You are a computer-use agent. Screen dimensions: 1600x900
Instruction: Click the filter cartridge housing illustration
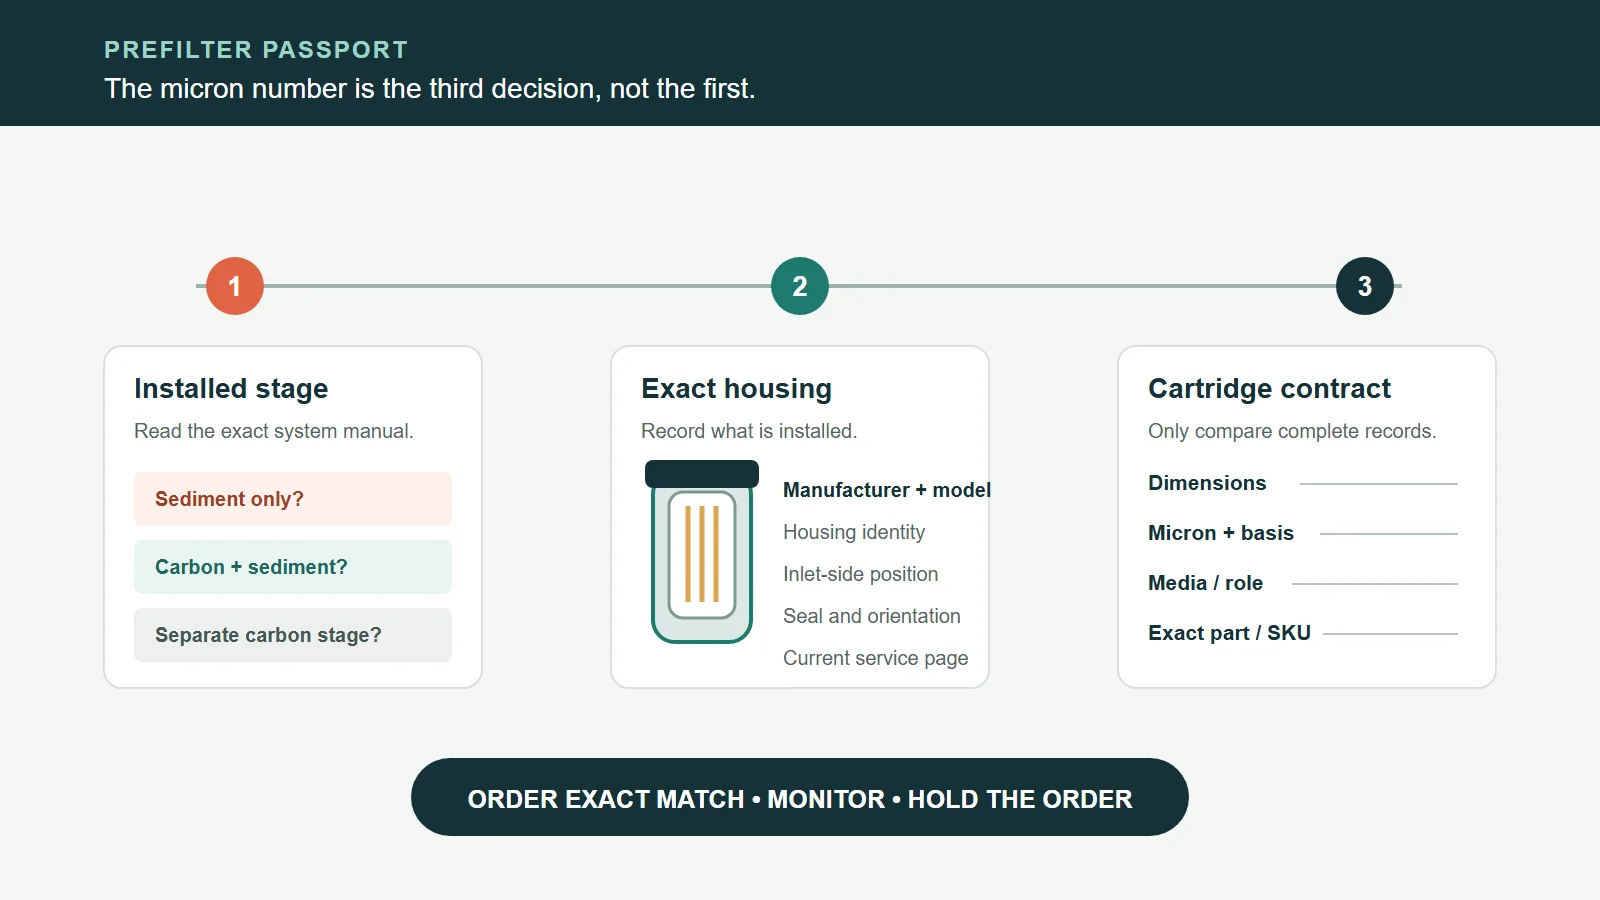[x=702, y=552]
